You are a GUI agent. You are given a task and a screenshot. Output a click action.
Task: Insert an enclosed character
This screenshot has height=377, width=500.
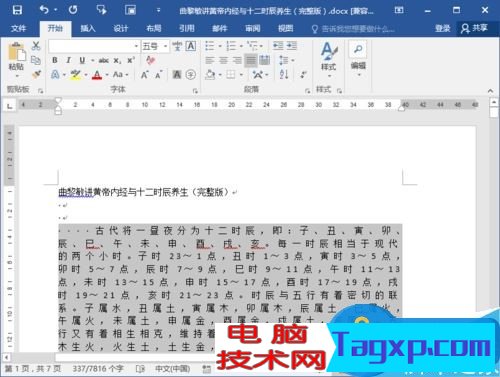pos(191,75)
